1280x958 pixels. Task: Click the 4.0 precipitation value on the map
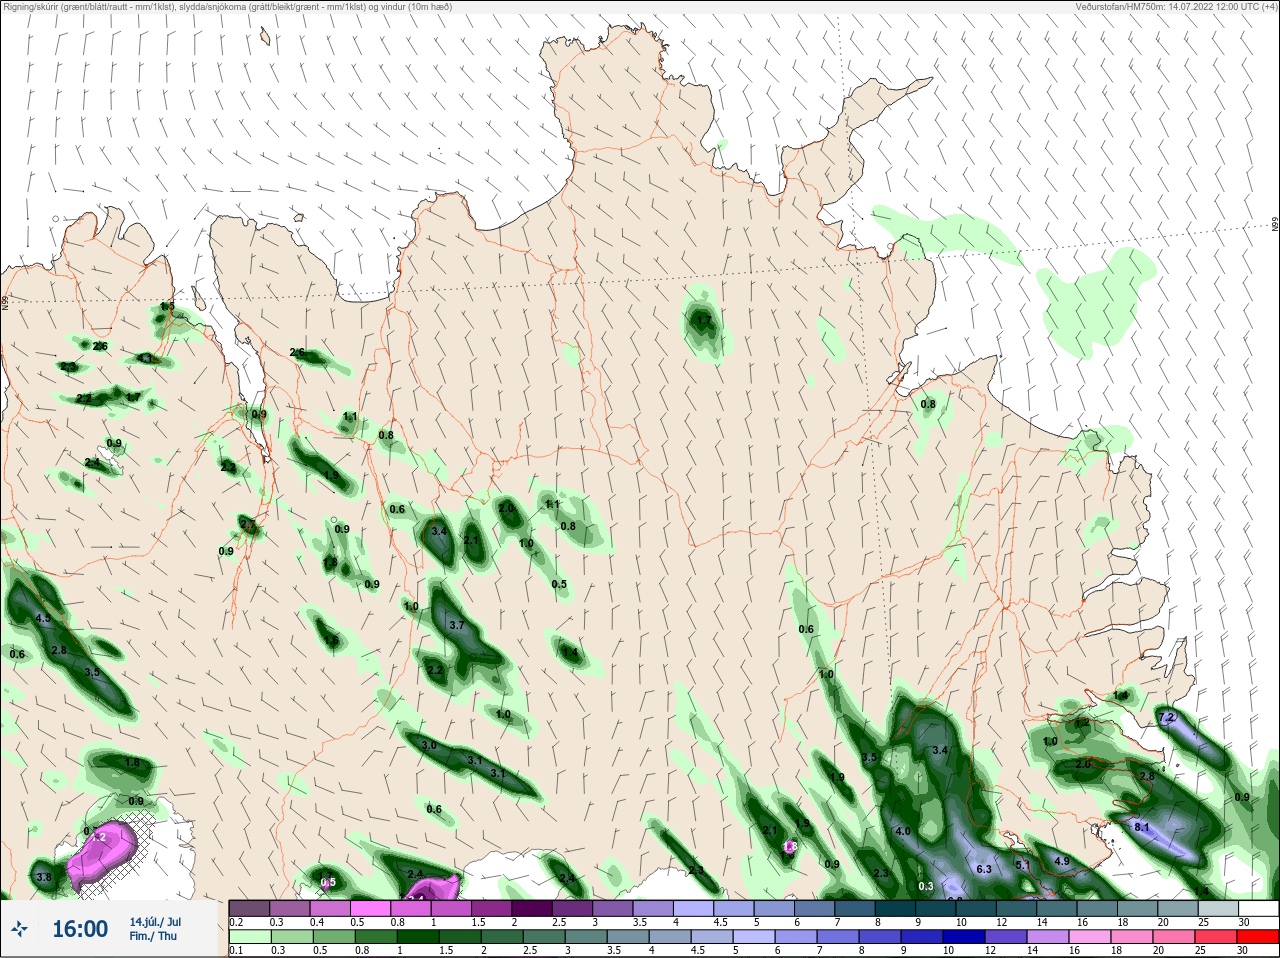coord(902,831)
